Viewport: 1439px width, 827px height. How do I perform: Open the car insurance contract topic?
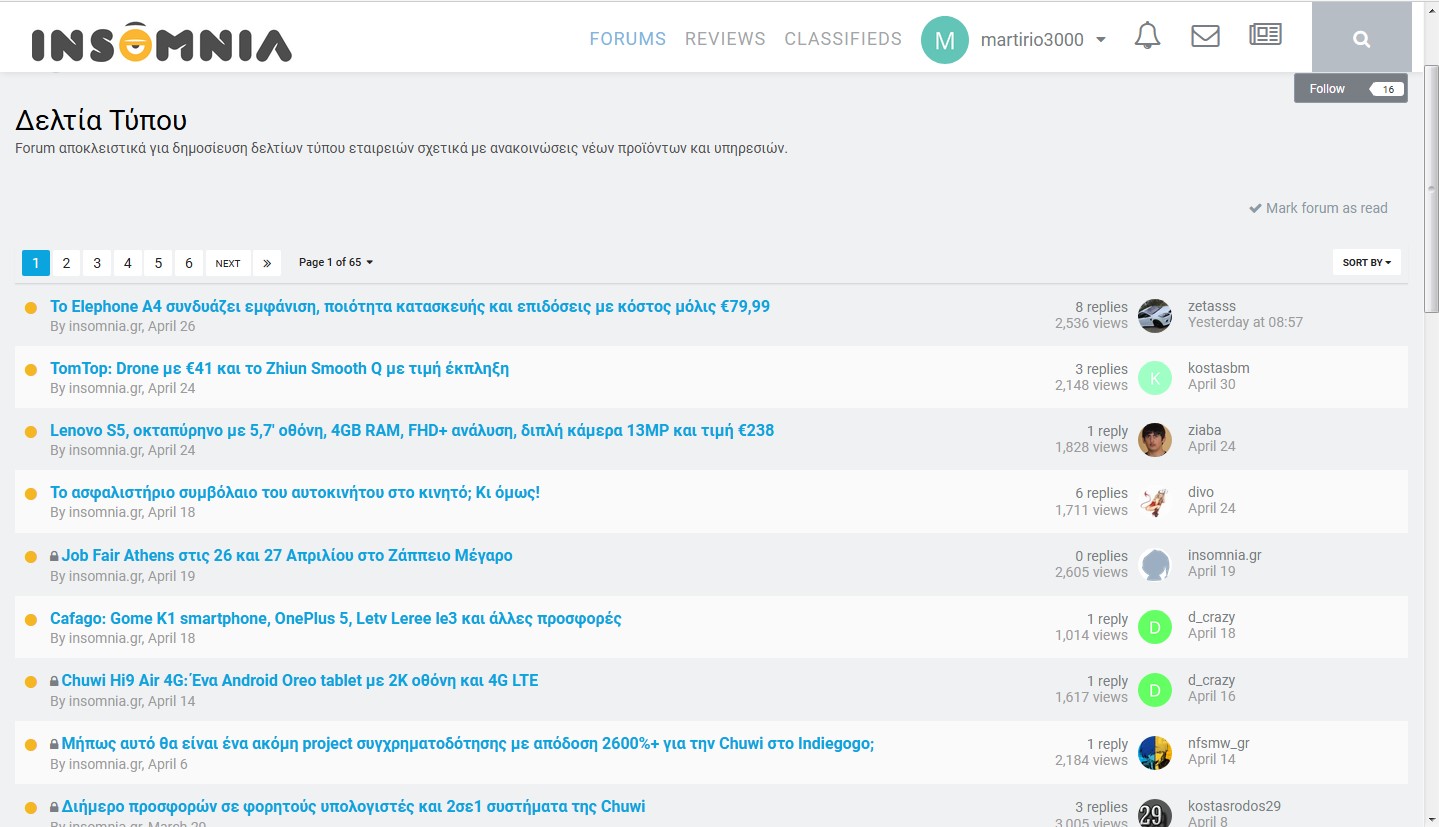[x=295, y=492]
